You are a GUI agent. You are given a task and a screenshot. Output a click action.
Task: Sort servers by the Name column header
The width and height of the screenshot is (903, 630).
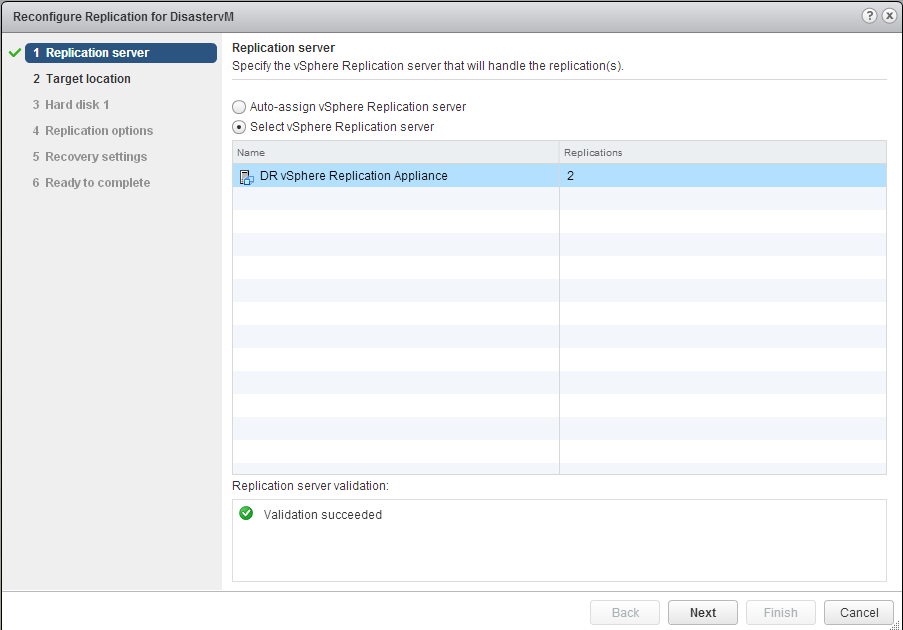pos(395,152)
